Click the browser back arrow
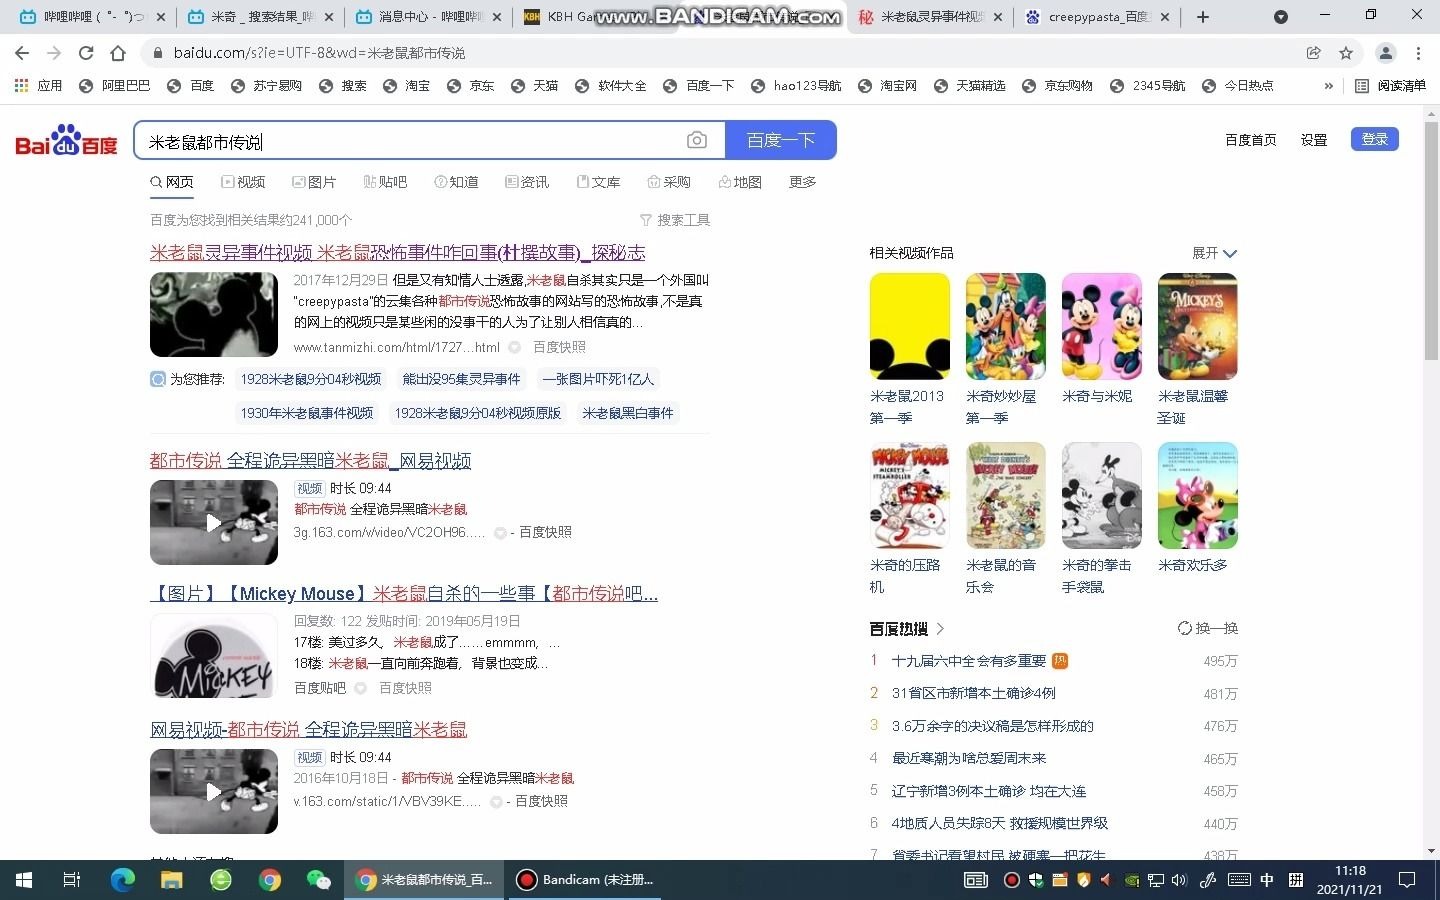 (x=22, y=53)
